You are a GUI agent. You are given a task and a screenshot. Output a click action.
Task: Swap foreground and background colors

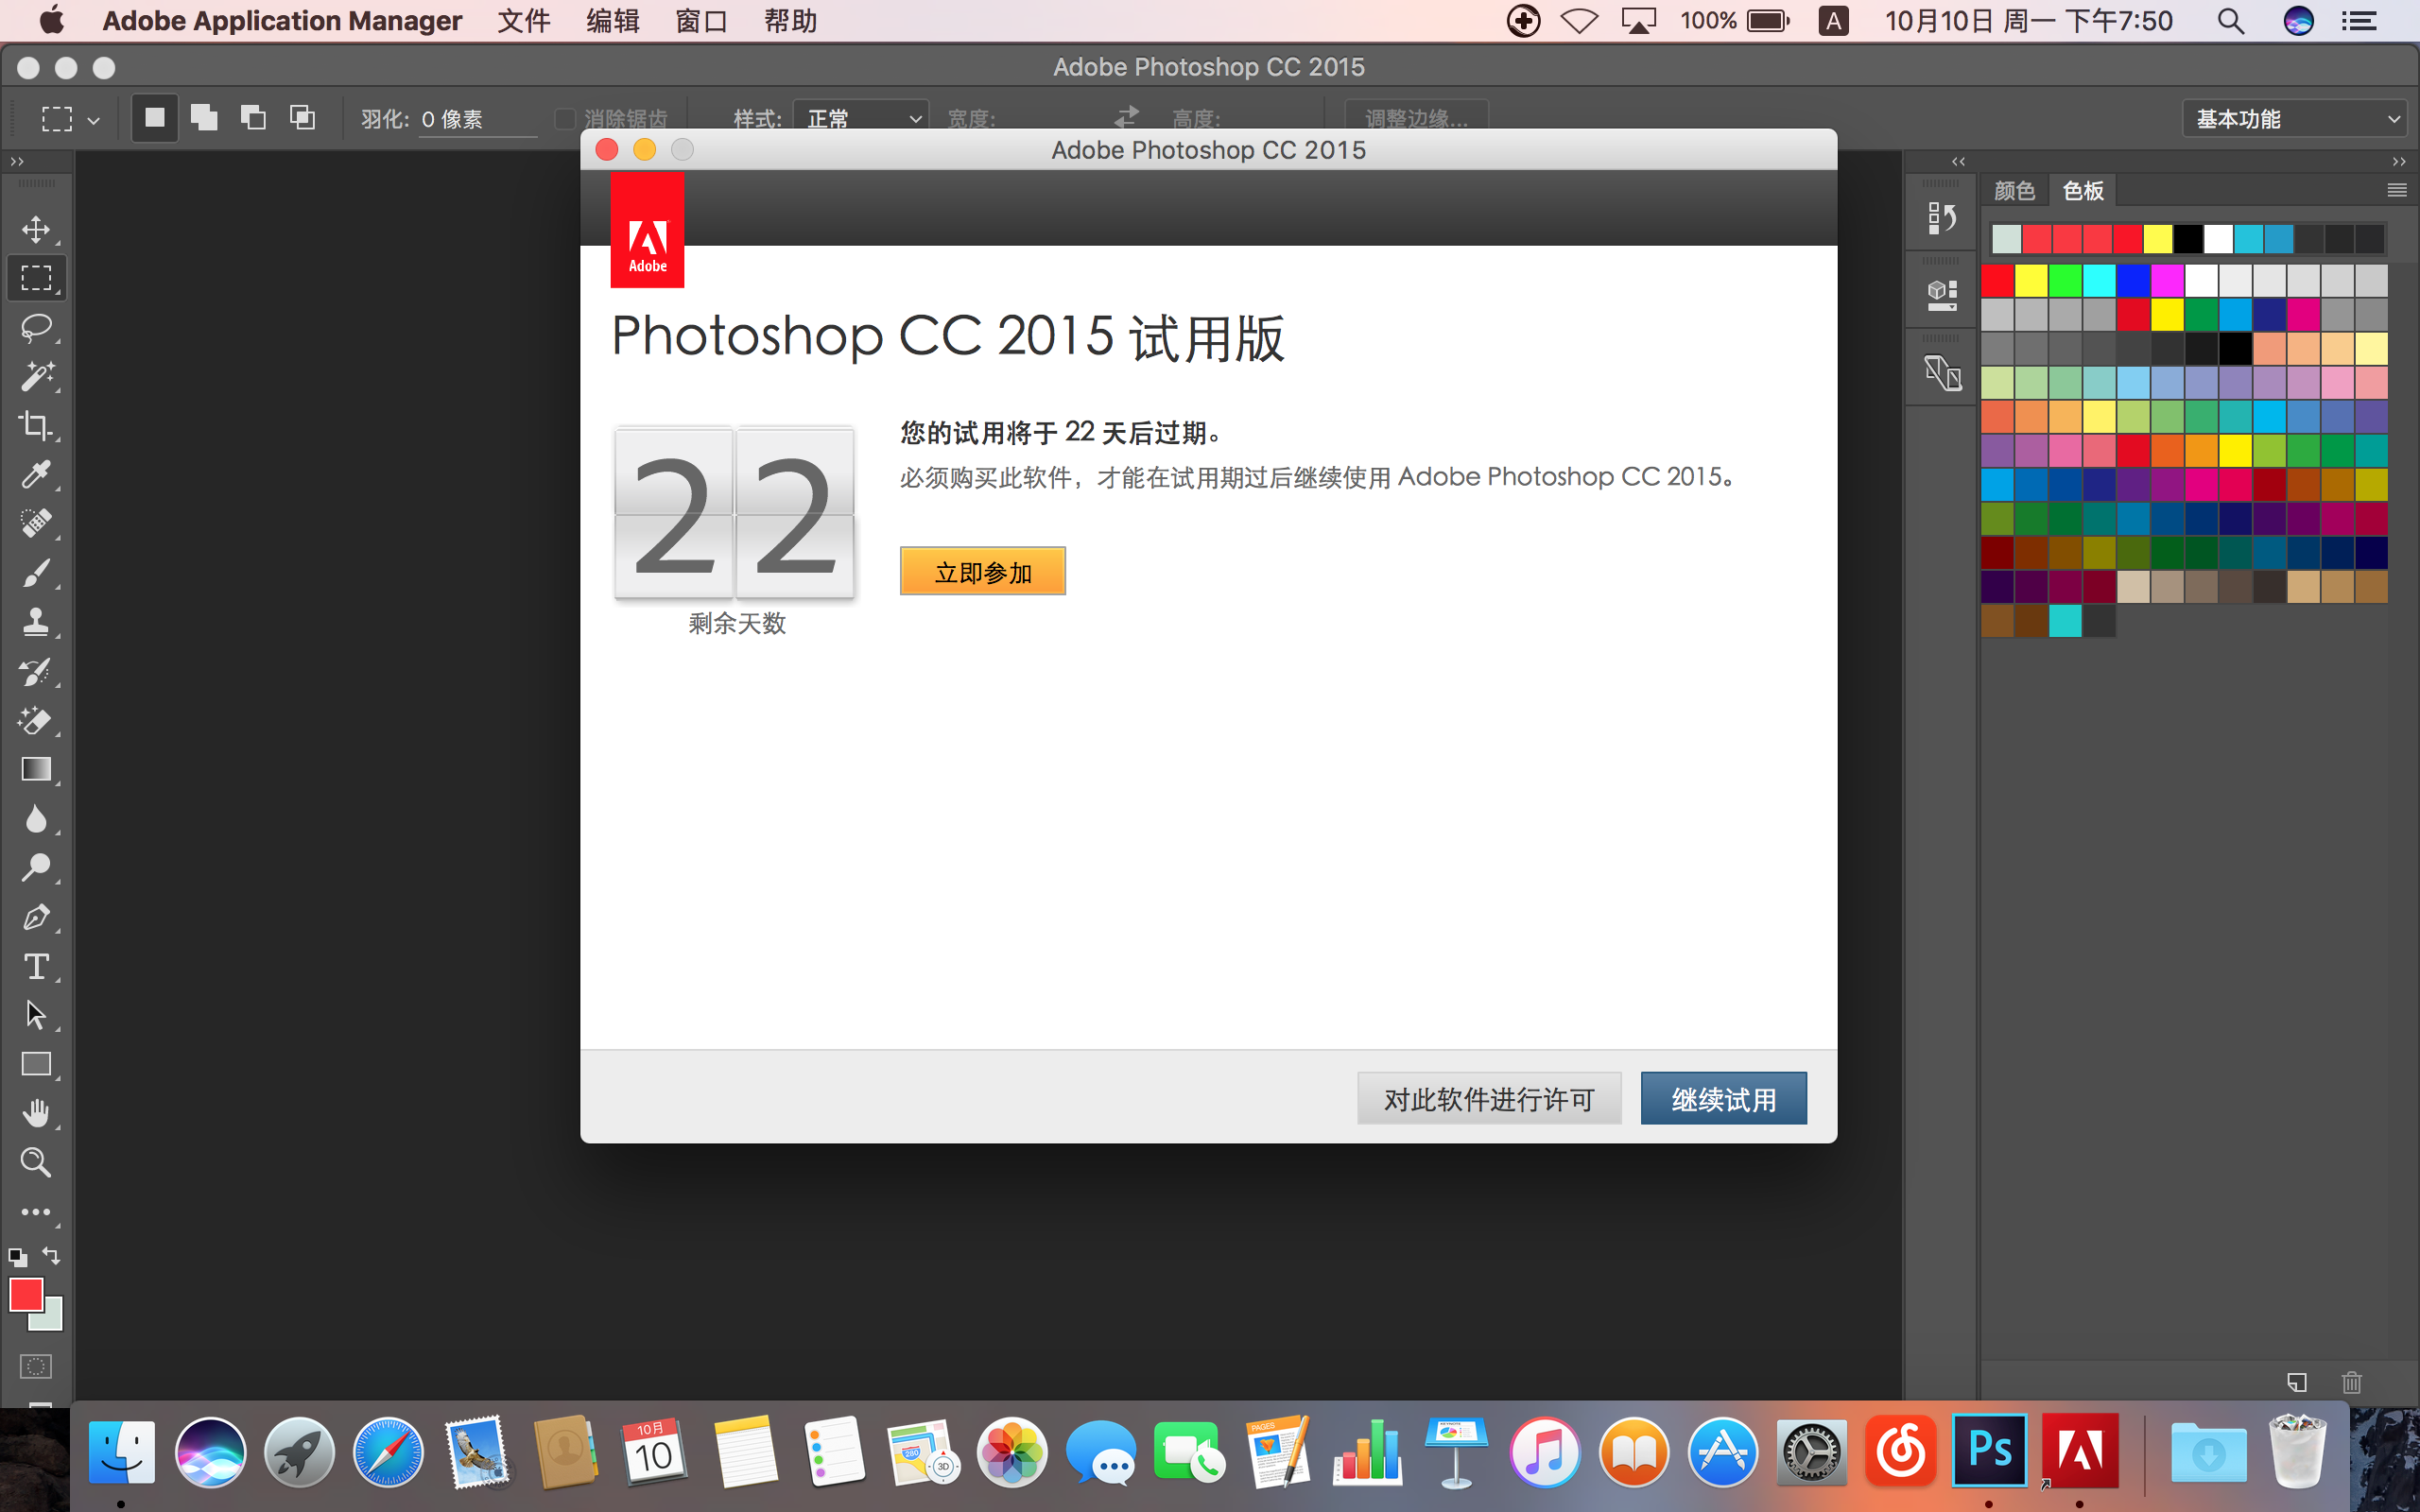tap(52, 1256)
